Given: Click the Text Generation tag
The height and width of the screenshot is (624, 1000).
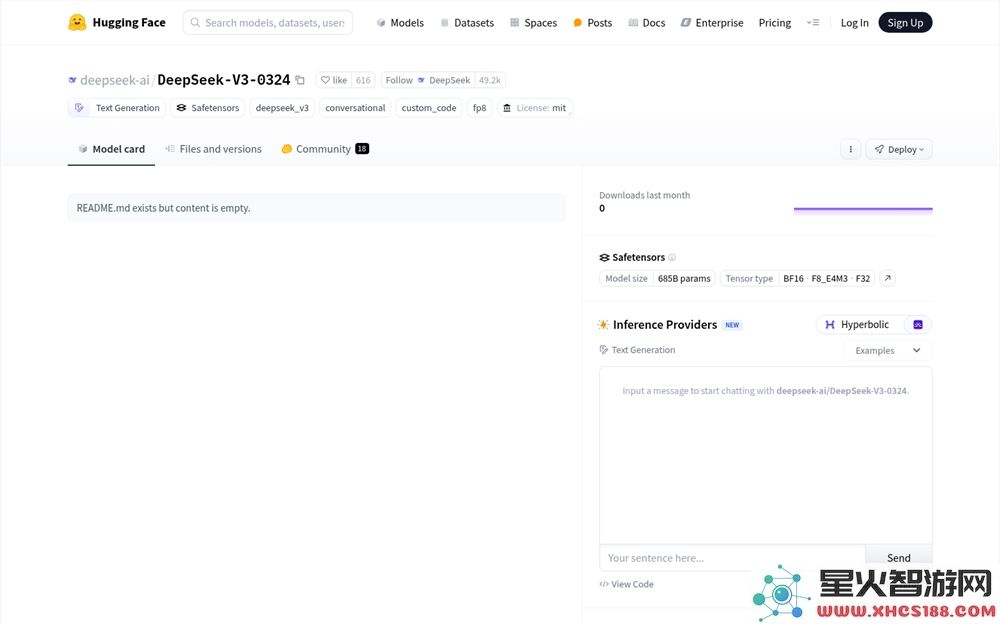Looking at the screenshot, I should point(117,108).
